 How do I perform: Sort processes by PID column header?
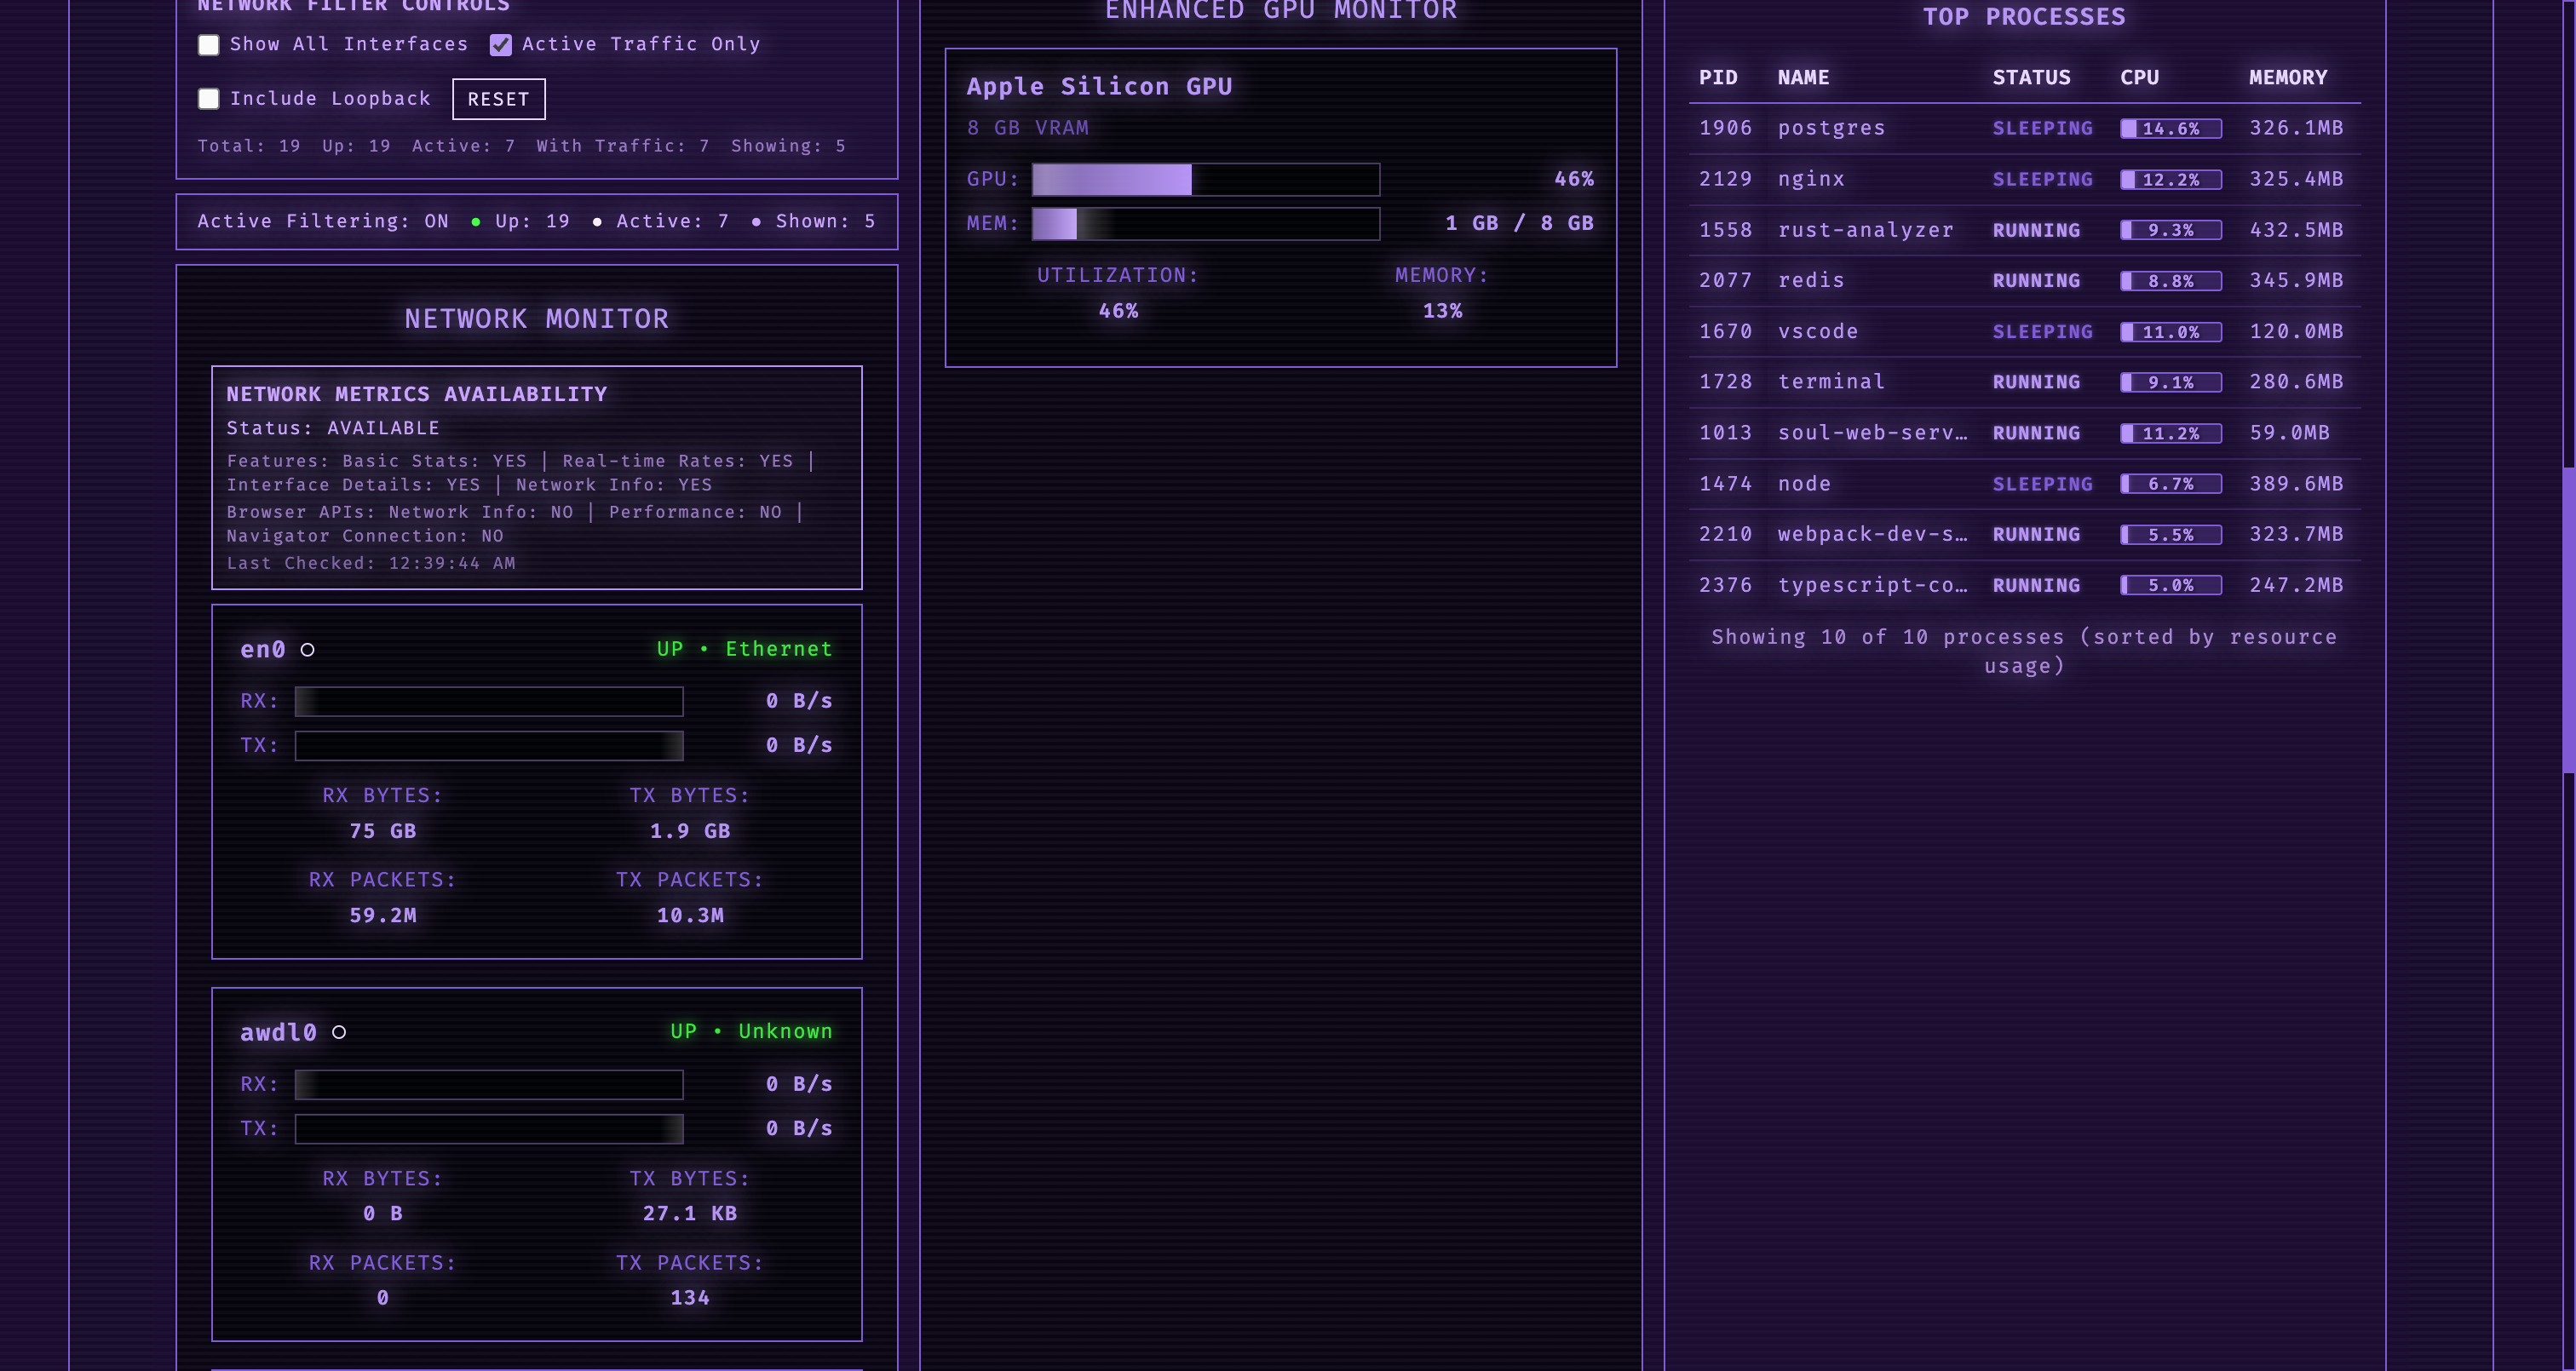coord(1717,78)
